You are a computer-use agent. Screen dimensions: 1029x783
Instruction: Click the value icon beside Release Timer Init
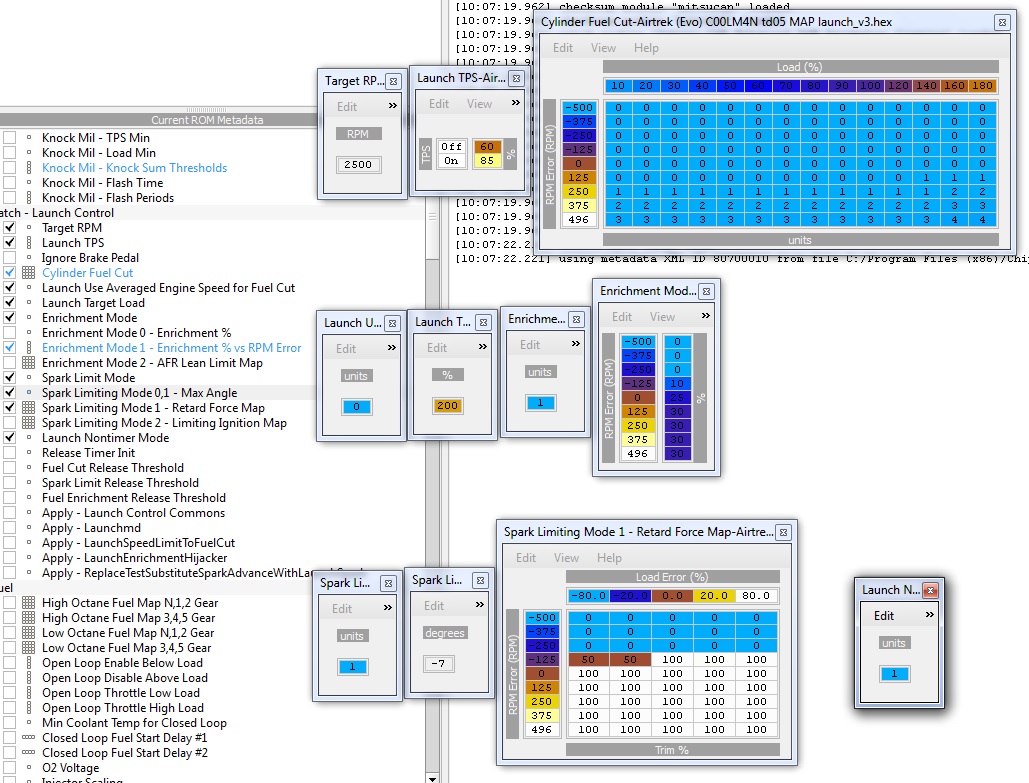tap(28, 453)
